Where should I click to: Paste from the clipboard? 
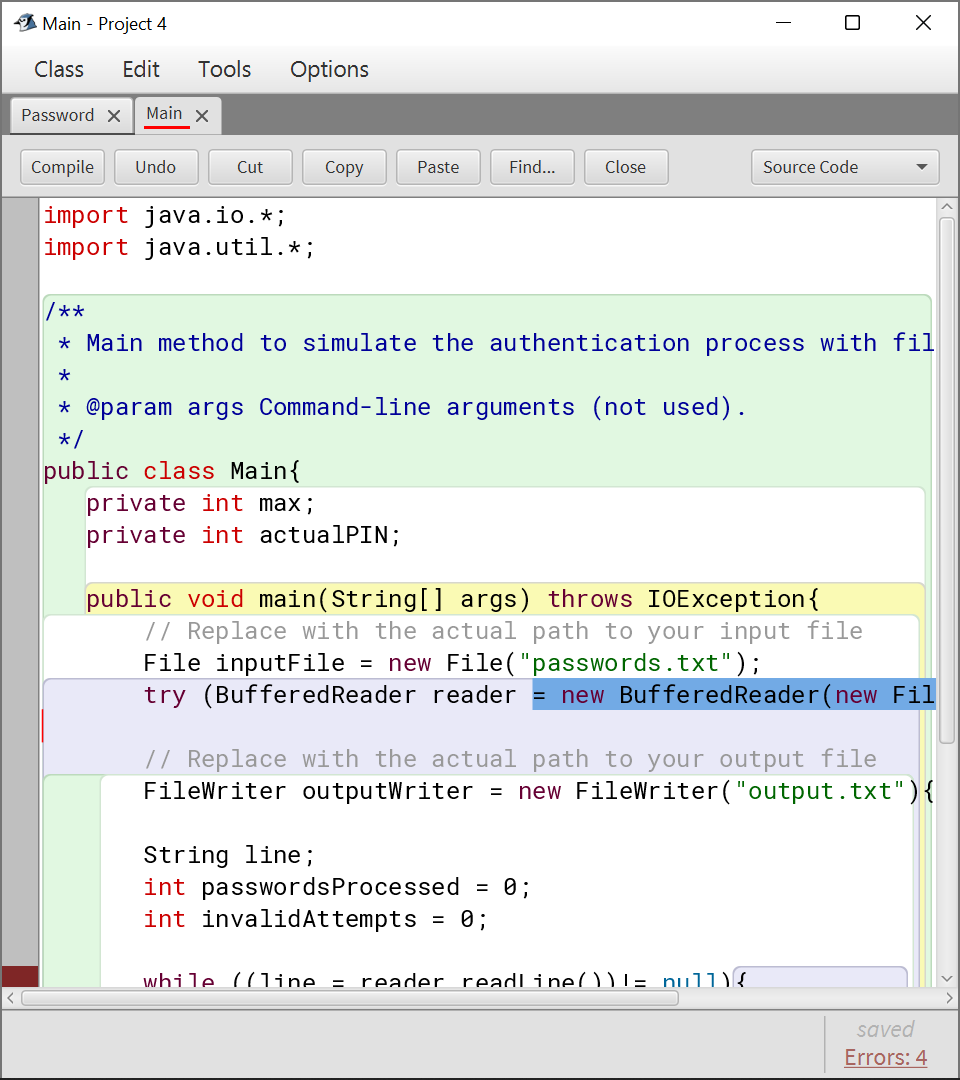click(x=438, y=167)
